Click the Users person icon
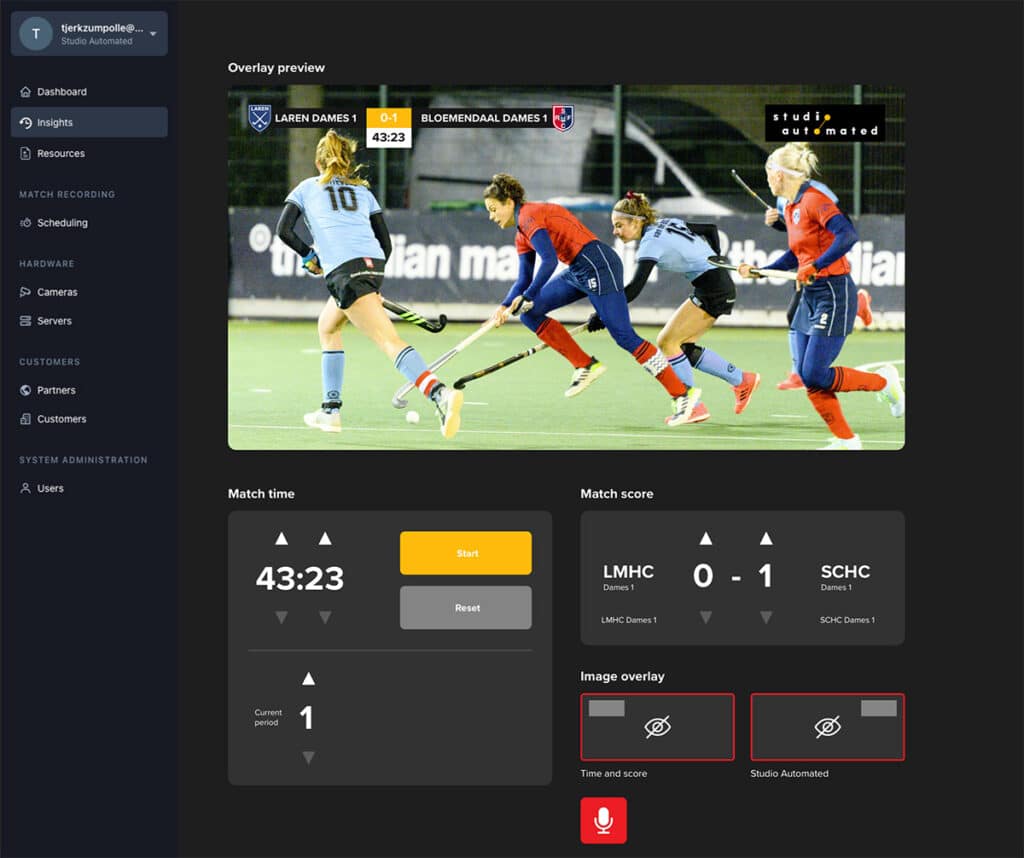The image size is (1024, 858). pyautogui.click(x=26, y=489)
